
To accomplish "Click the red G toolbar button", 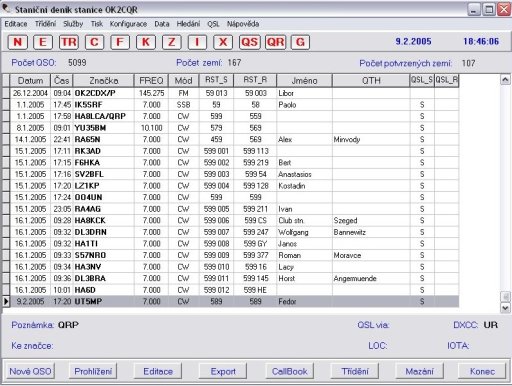I will (300, 42).
